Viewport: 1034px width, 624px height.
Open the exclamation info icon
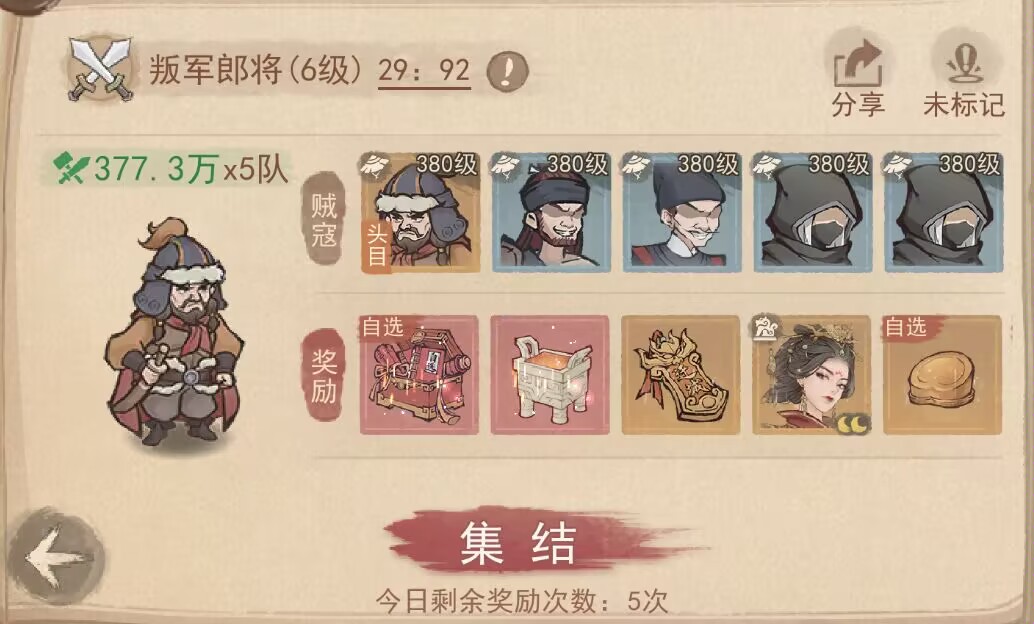pyautogui.click(x=507, y=71)
